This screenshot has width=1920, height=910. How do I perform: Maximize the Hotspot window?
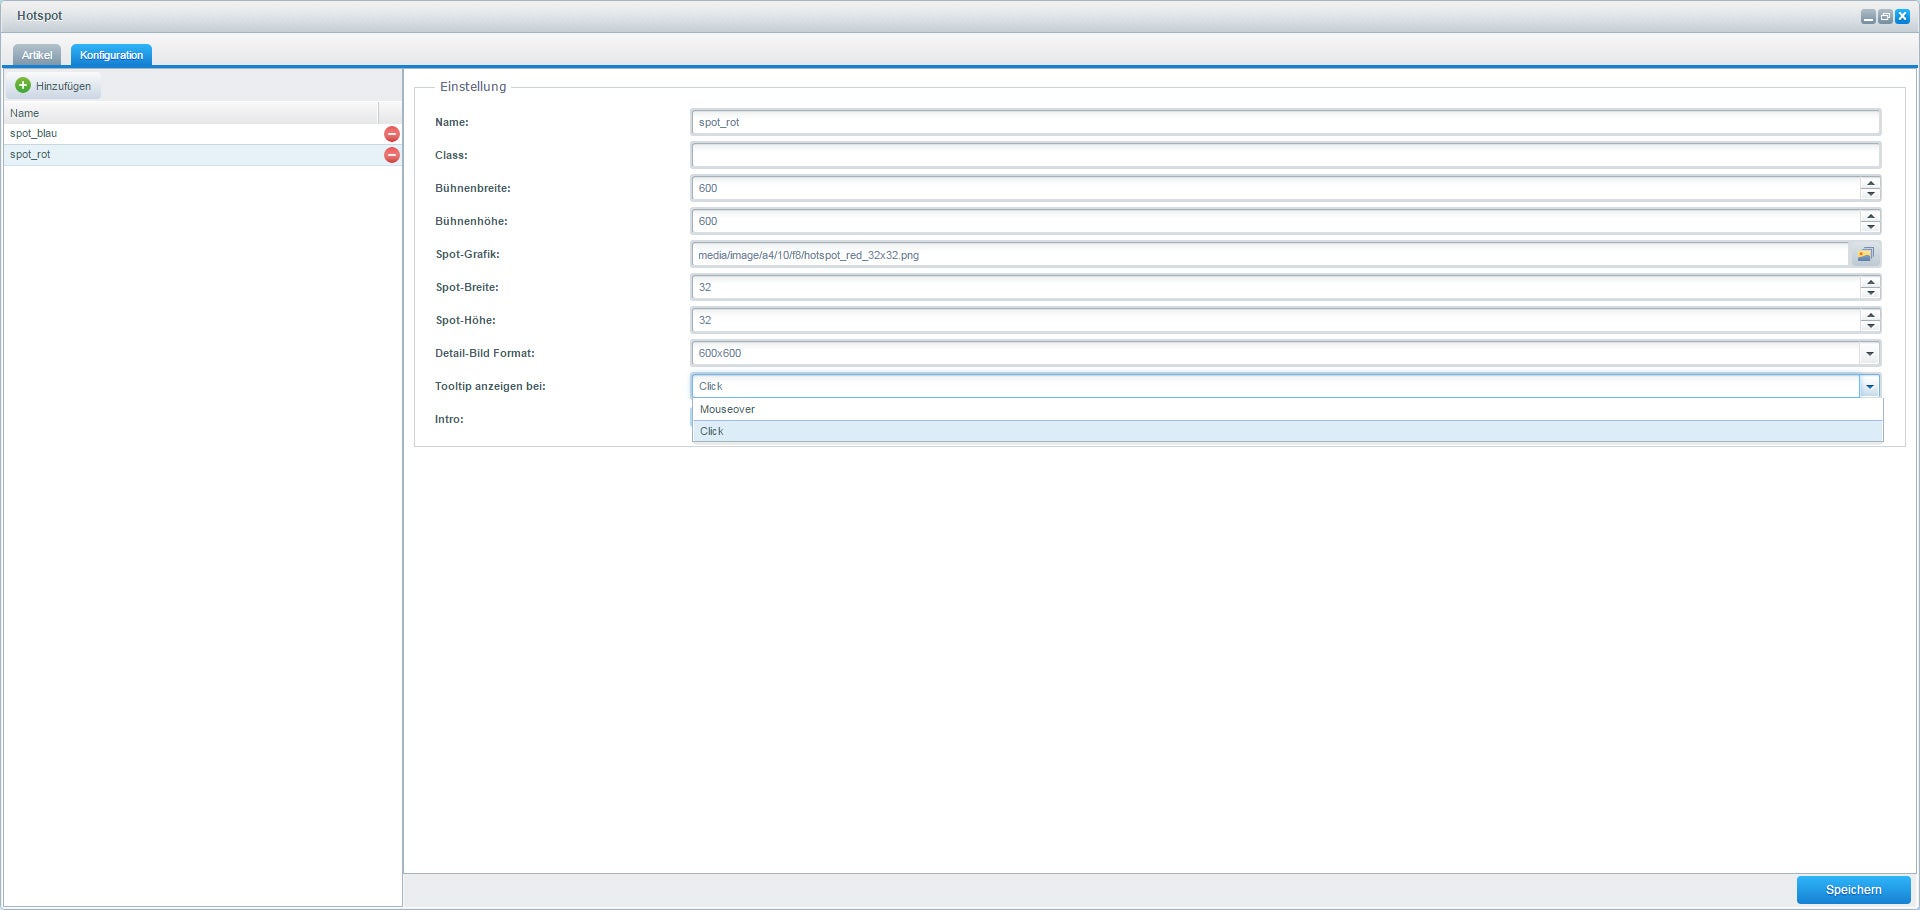pyautogui.click(x=1885, y=17)
